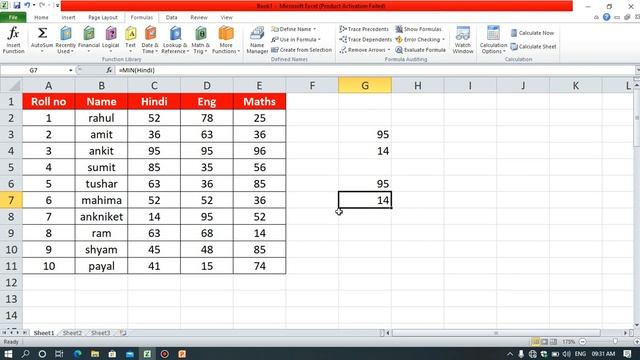The width and height of the screenshot is (640, 360).
Task: Click Trace Dependents
Action: (365, 40)
